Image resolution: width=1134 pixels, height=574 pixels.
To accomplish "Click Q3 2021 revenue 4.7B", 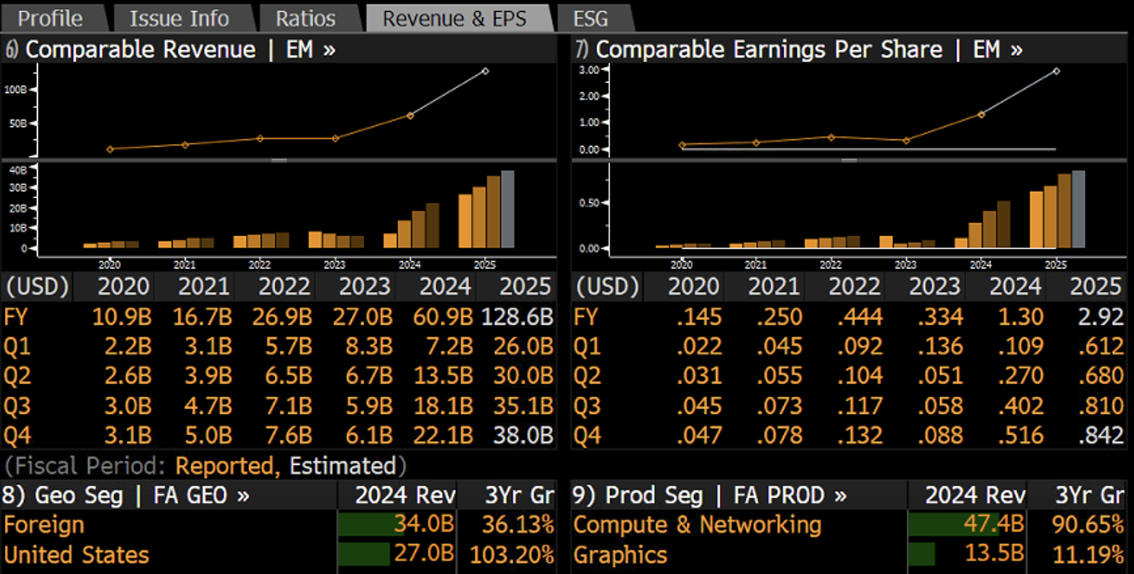I will click(x=208, y=406).
